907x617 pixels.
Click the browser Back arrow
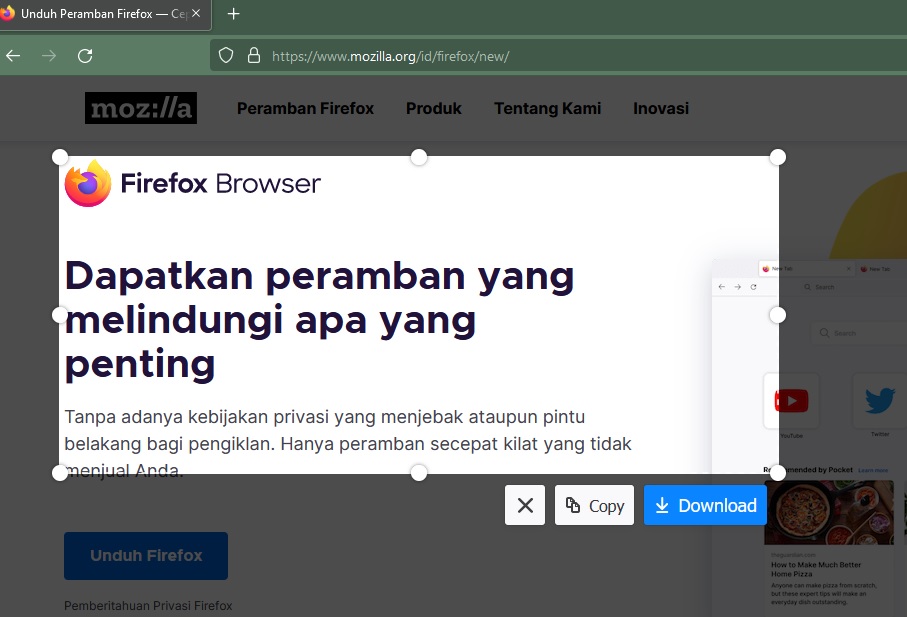point(13,56)
